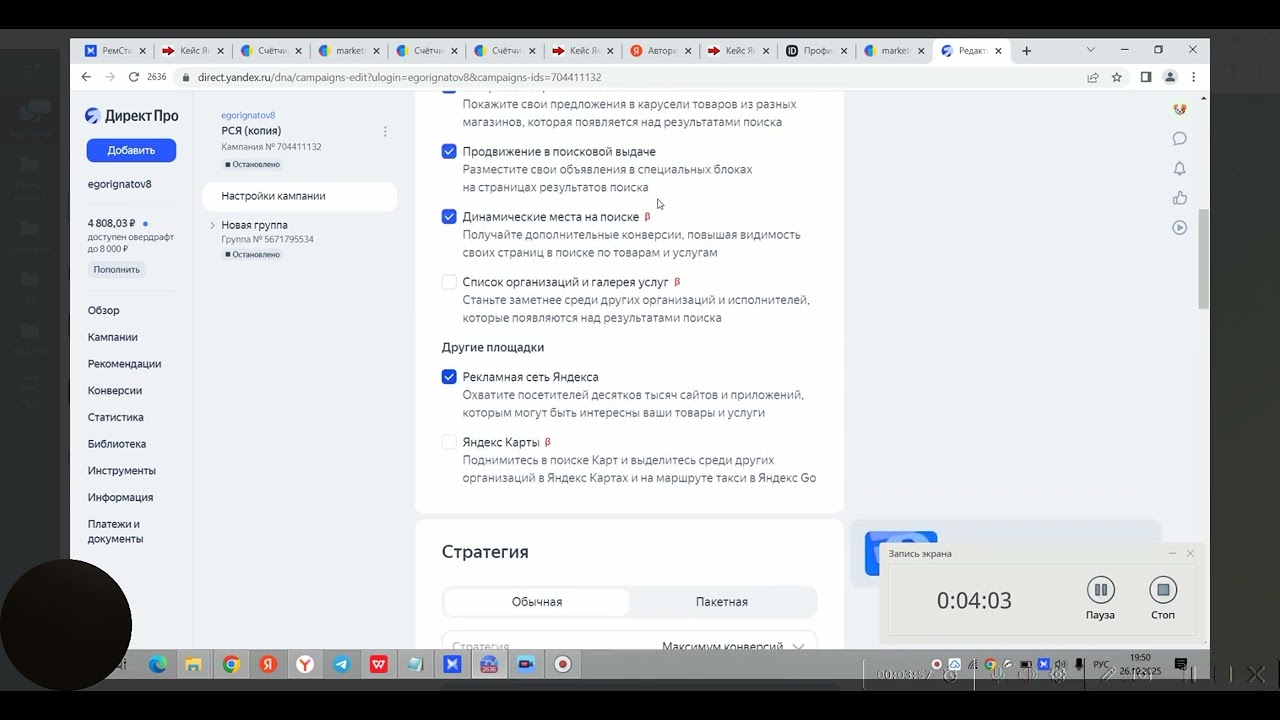Uncheck Продвижение в поисковой выдаче

[x=449, y=151]
